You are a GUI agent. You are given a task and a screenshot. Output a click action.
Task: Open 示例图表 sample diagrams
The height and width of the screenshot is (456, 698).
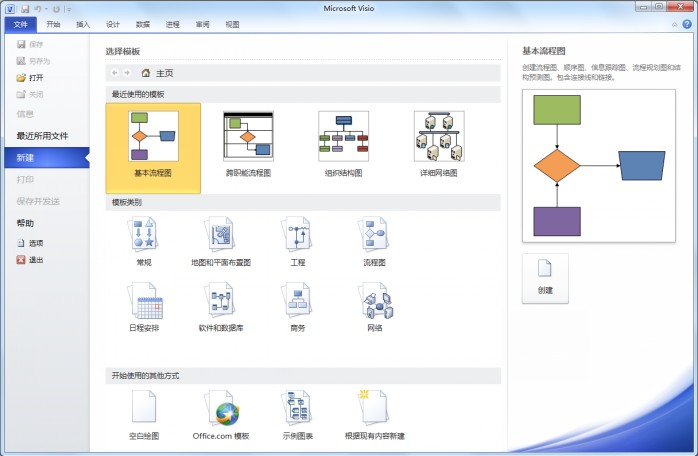click(x=298, y=415)
